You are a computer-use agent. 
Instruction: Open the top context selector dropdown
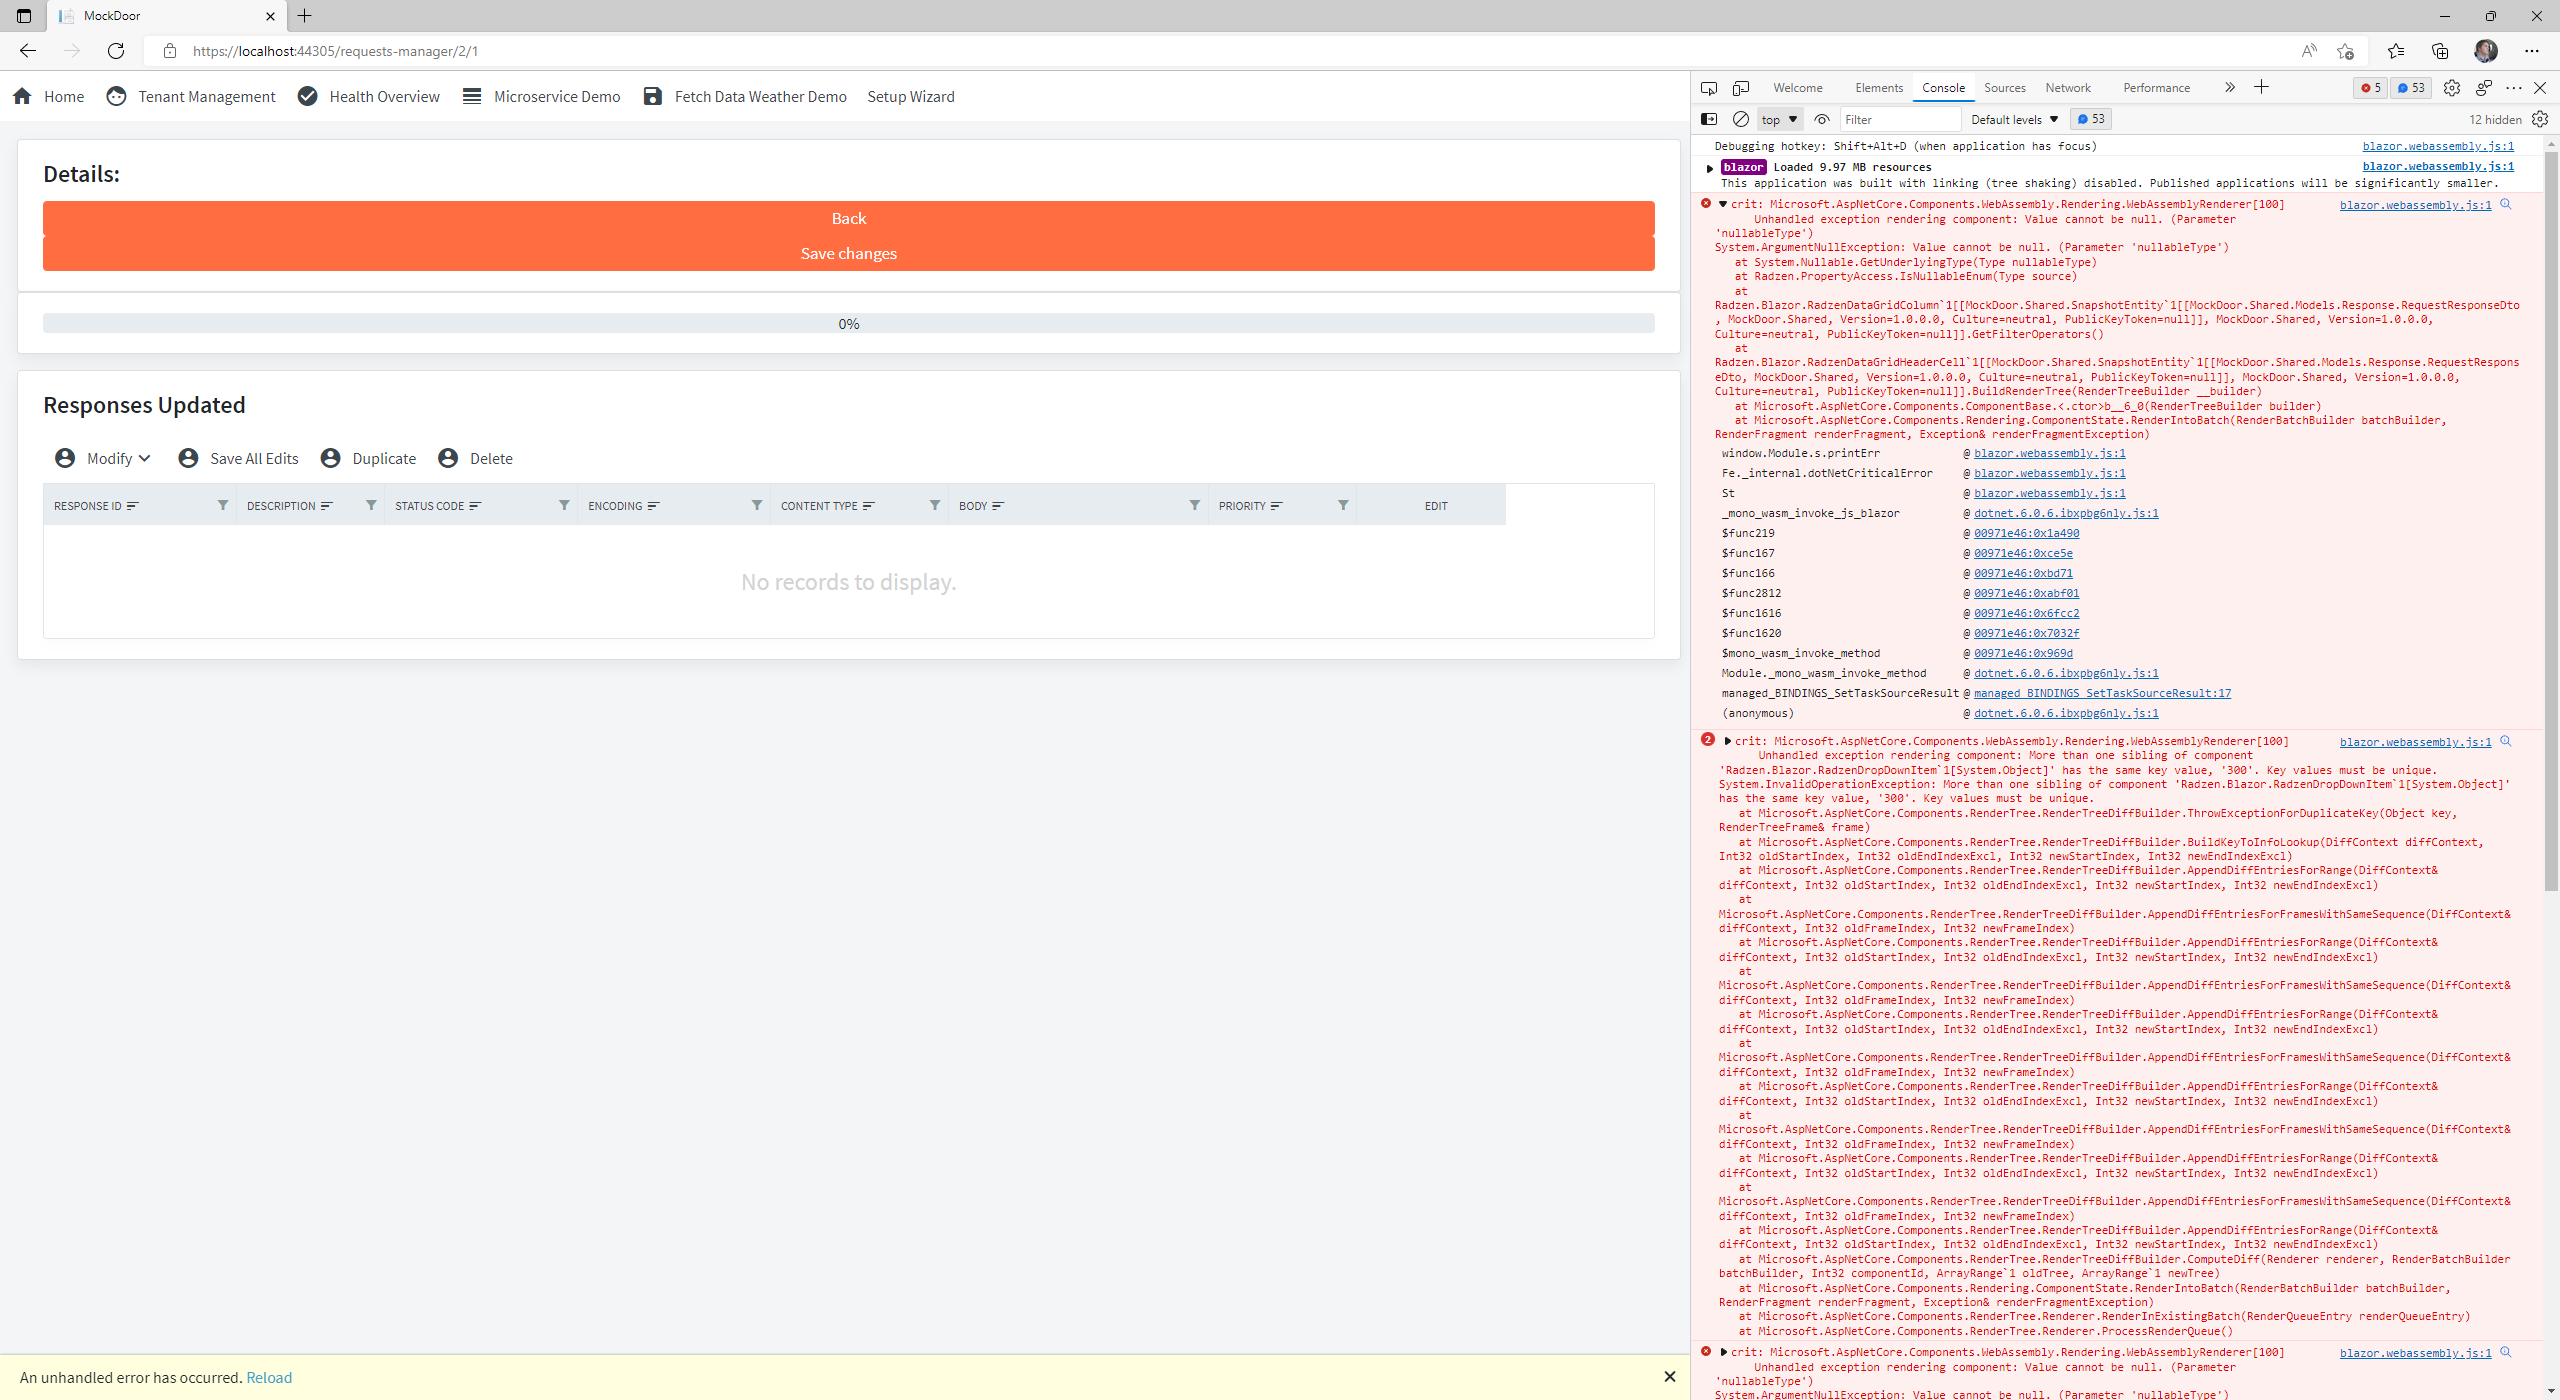coord(1779,119)
